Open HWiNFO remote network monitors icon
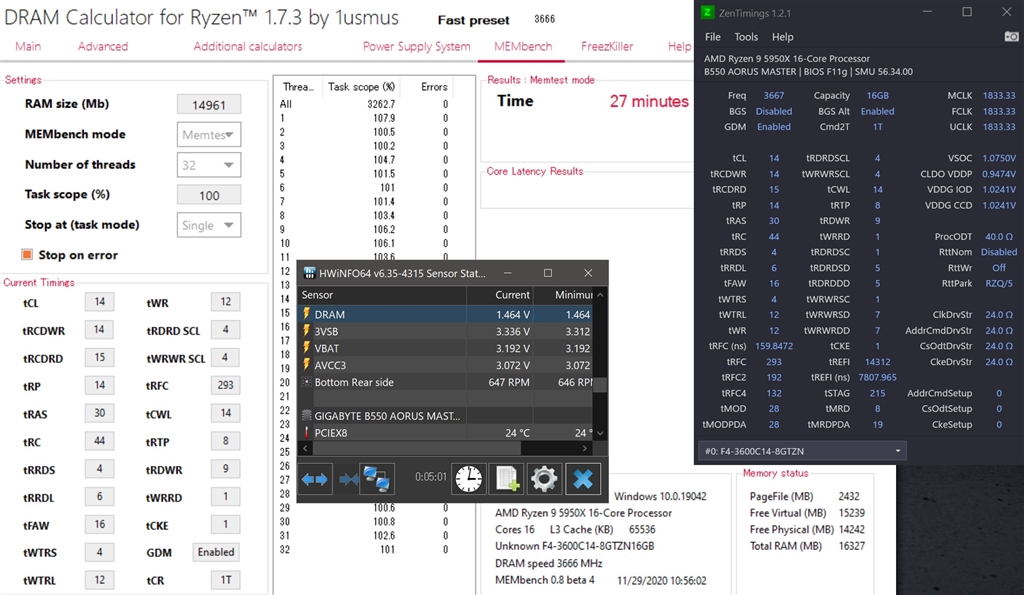Image resolution: width=1024 pixels, height=595 pixels. 377,479
